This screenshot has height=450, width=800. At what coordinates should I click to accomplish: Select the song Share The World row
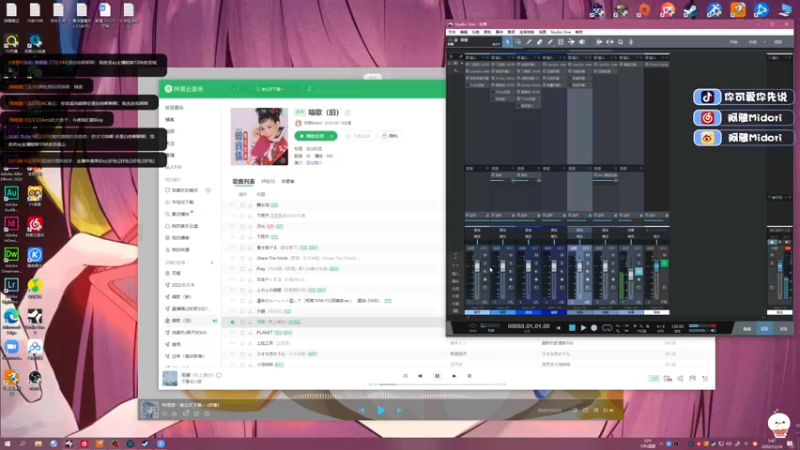pyautogui.click(x=334, y=258)
